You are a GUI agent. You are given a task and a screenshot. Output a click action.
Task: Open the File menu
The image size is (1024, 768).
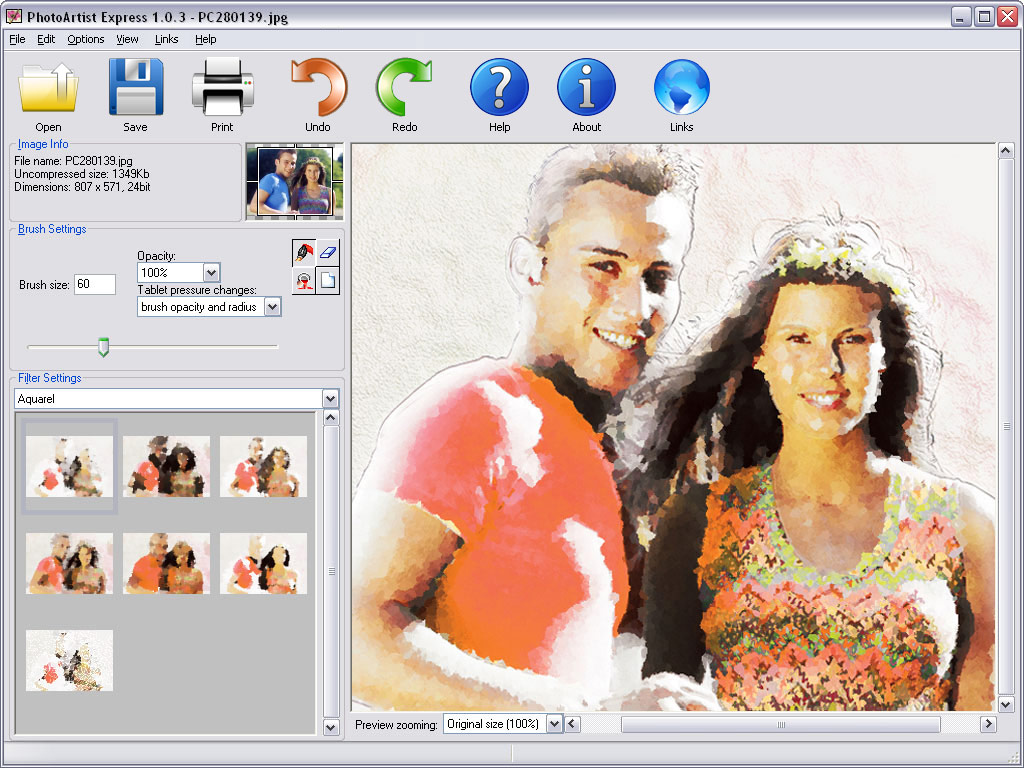(x=17, y=39)
